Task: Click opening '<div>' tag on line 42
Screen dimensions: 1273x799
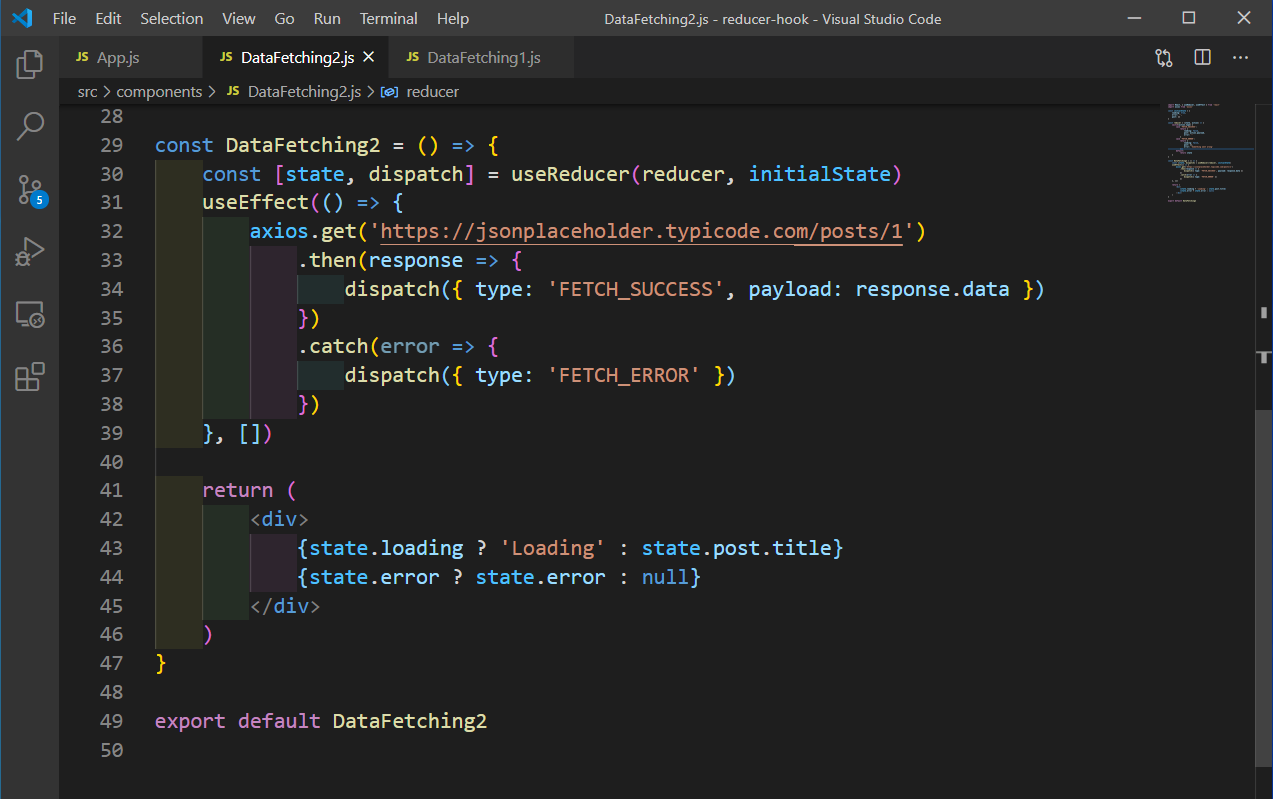Action: click(279, 520)
